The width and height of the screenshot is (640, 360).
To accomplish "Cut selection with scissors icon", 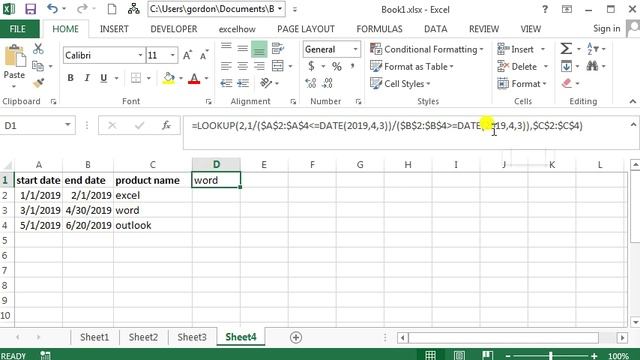I will [x=38, y=49].
